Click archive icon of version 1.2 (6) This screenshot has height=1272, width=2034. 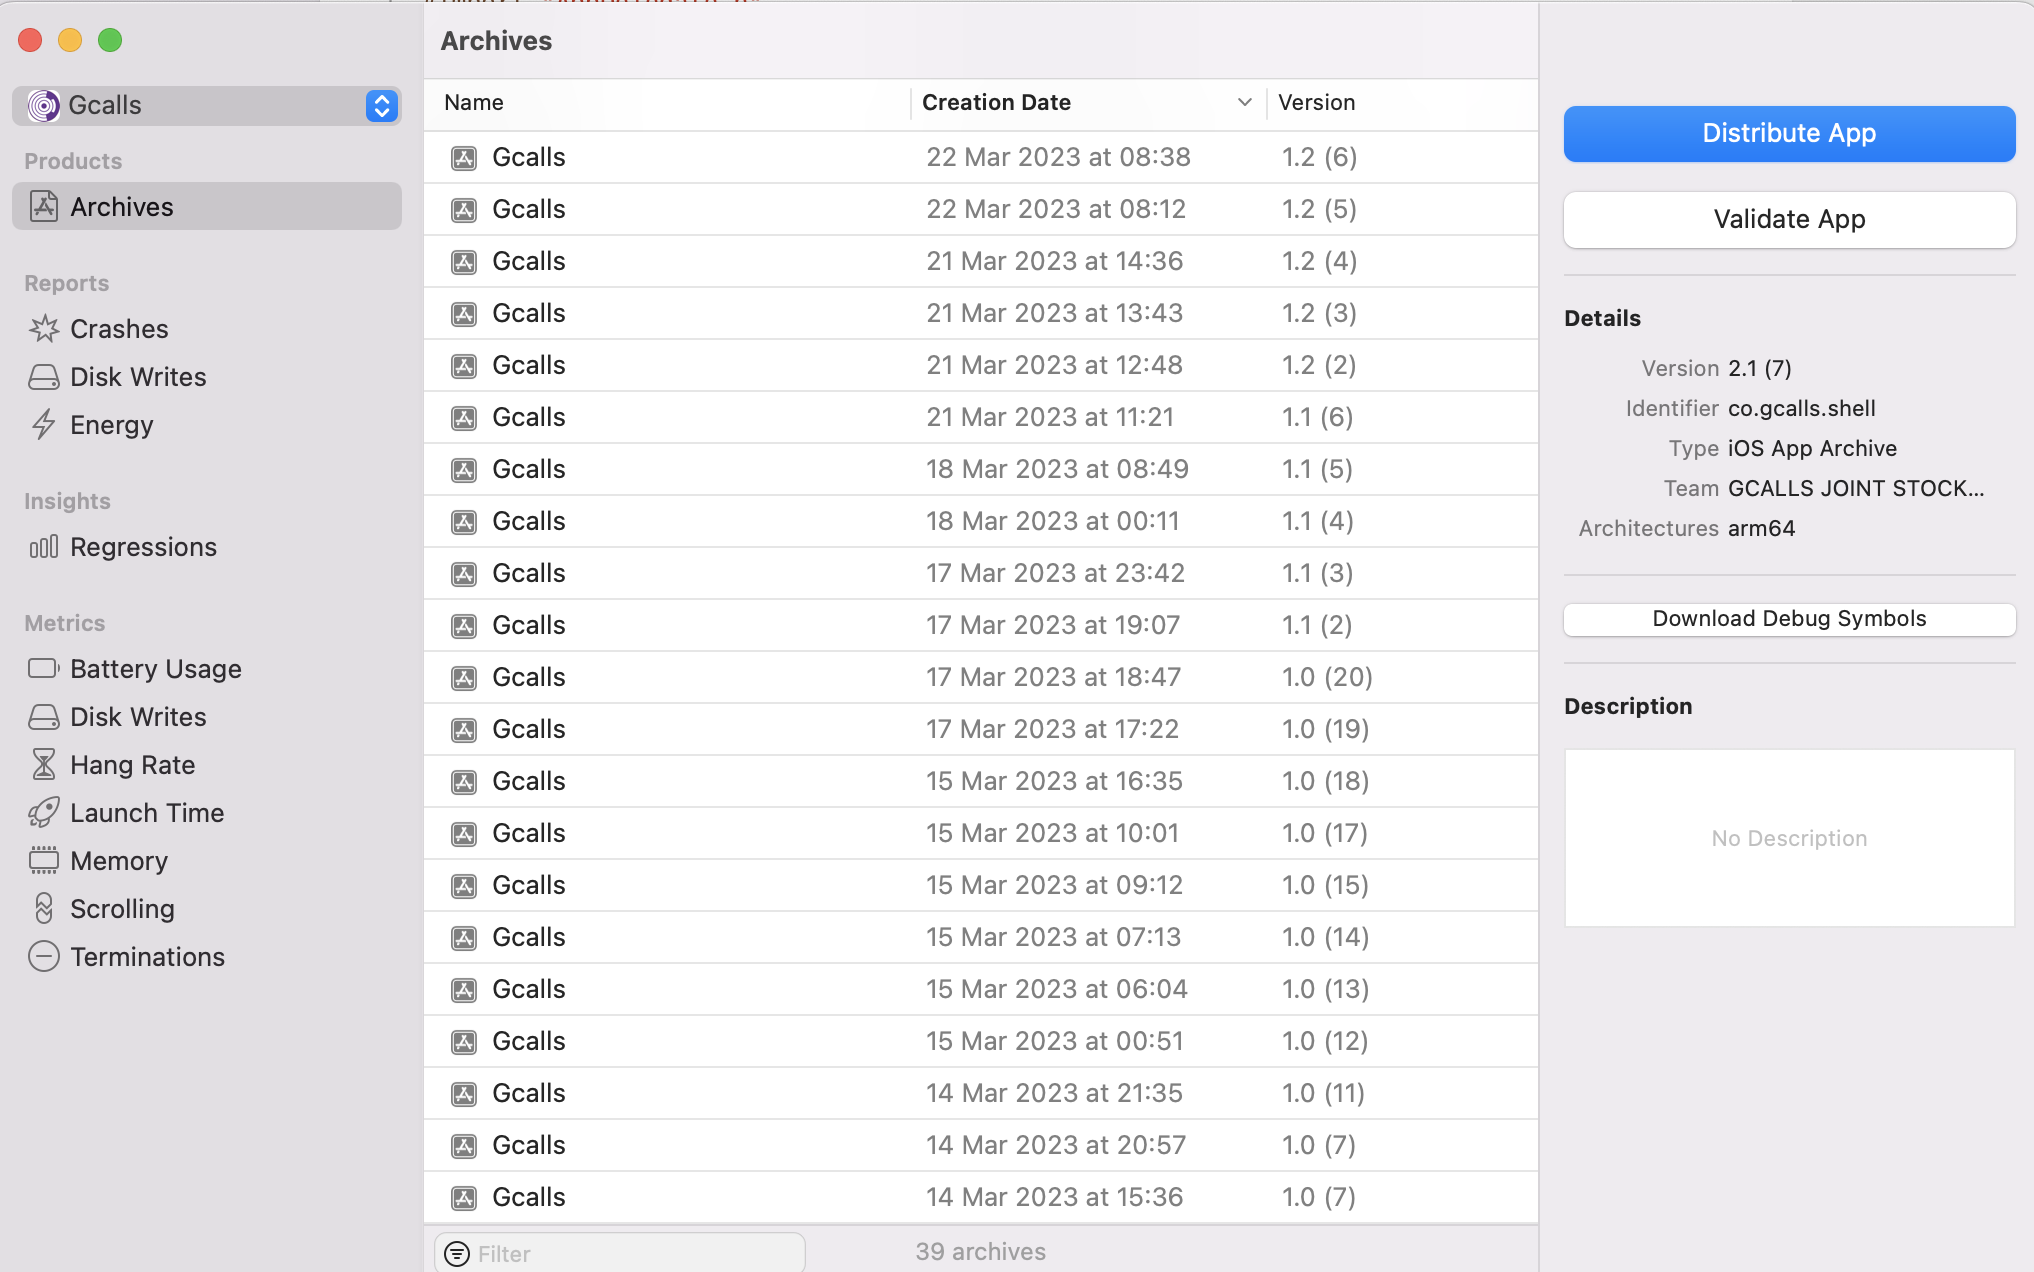464,158
